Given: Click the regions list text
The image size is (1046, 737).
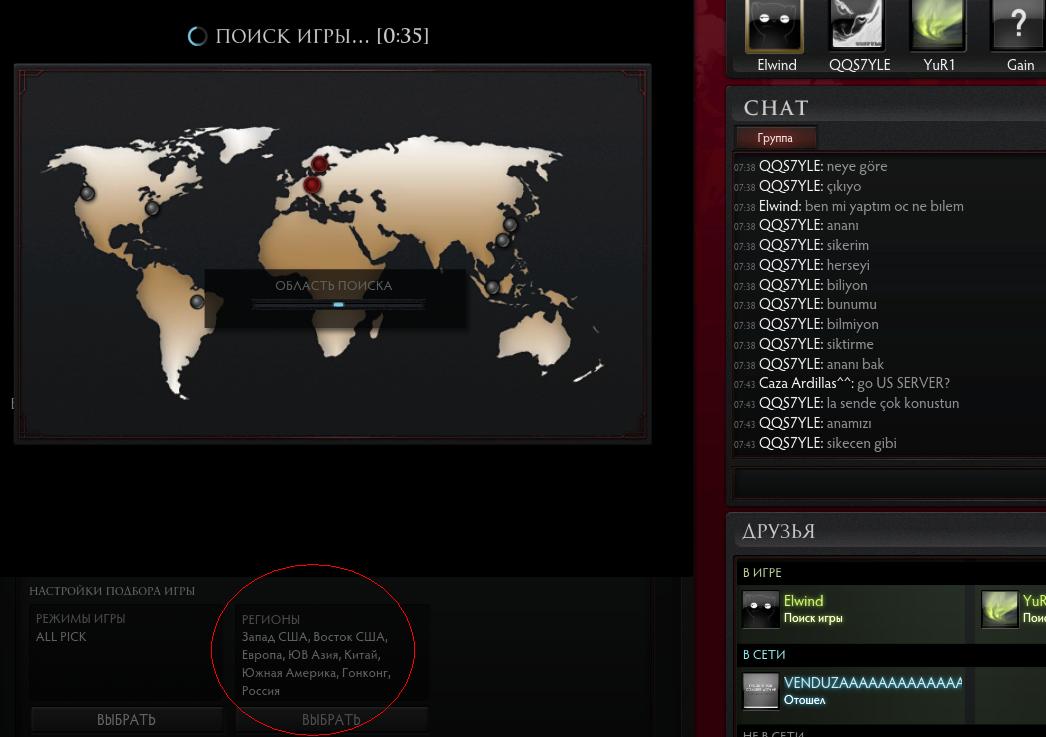Looking at the screenshot, I should [x=316, y=664].
